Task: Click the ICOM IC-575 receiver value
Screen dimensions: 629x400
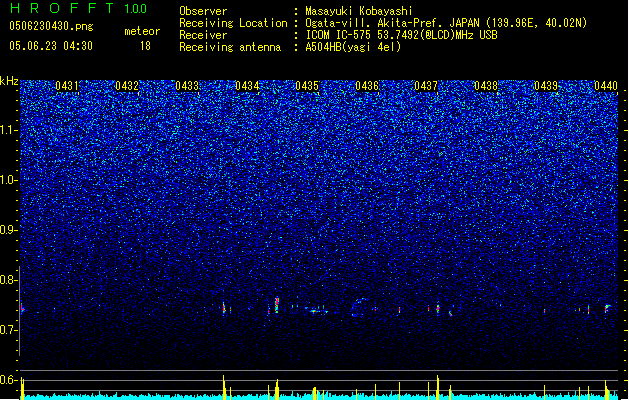Action: pyautogui.click(x=401, y=35)
